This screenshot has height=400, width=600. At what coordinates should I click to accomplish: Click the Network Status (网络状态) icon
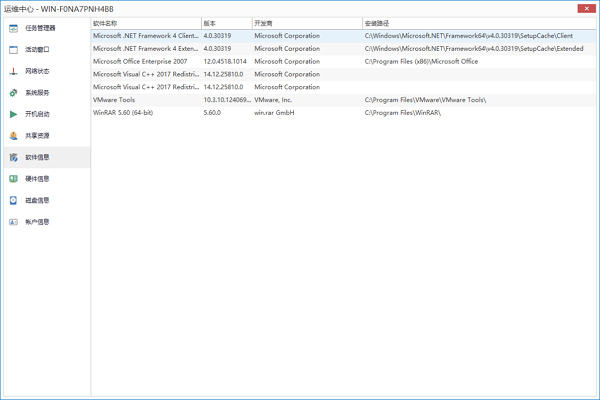(13, 71)
